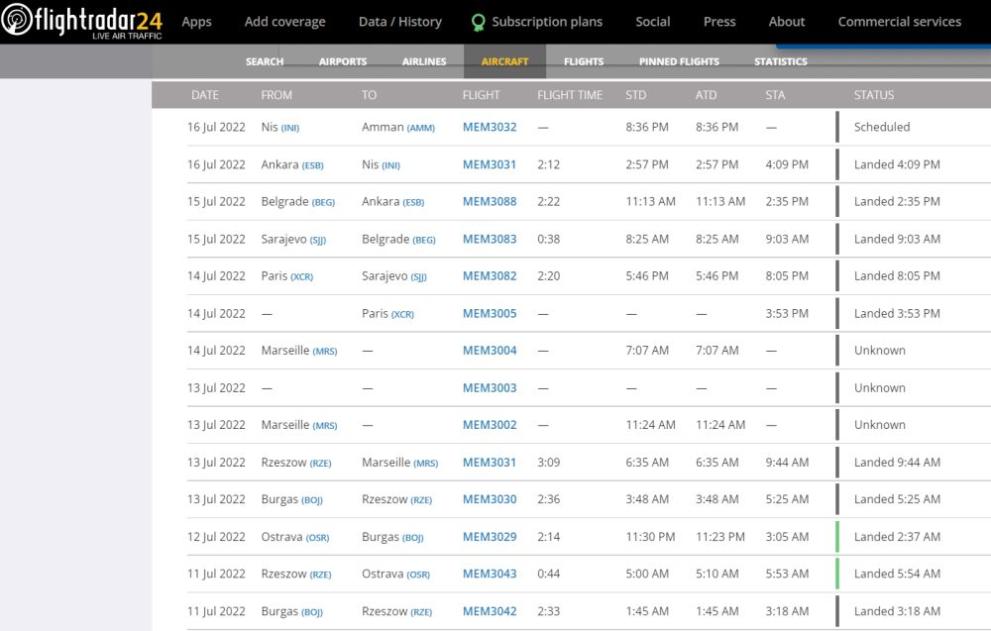Click the Subscription plans location pin icon
This screenshot has width=991, height=631.
pyautogui.click(x=478, y=22)
